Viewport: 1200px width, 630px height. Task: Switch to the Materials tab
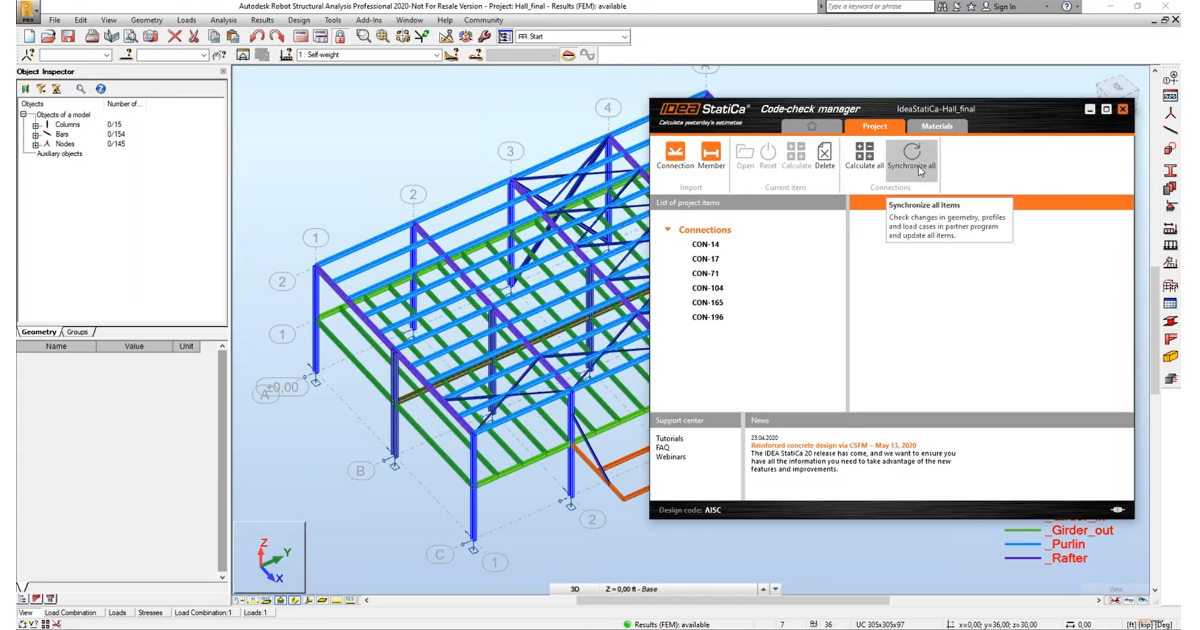(x=936, y=126)
